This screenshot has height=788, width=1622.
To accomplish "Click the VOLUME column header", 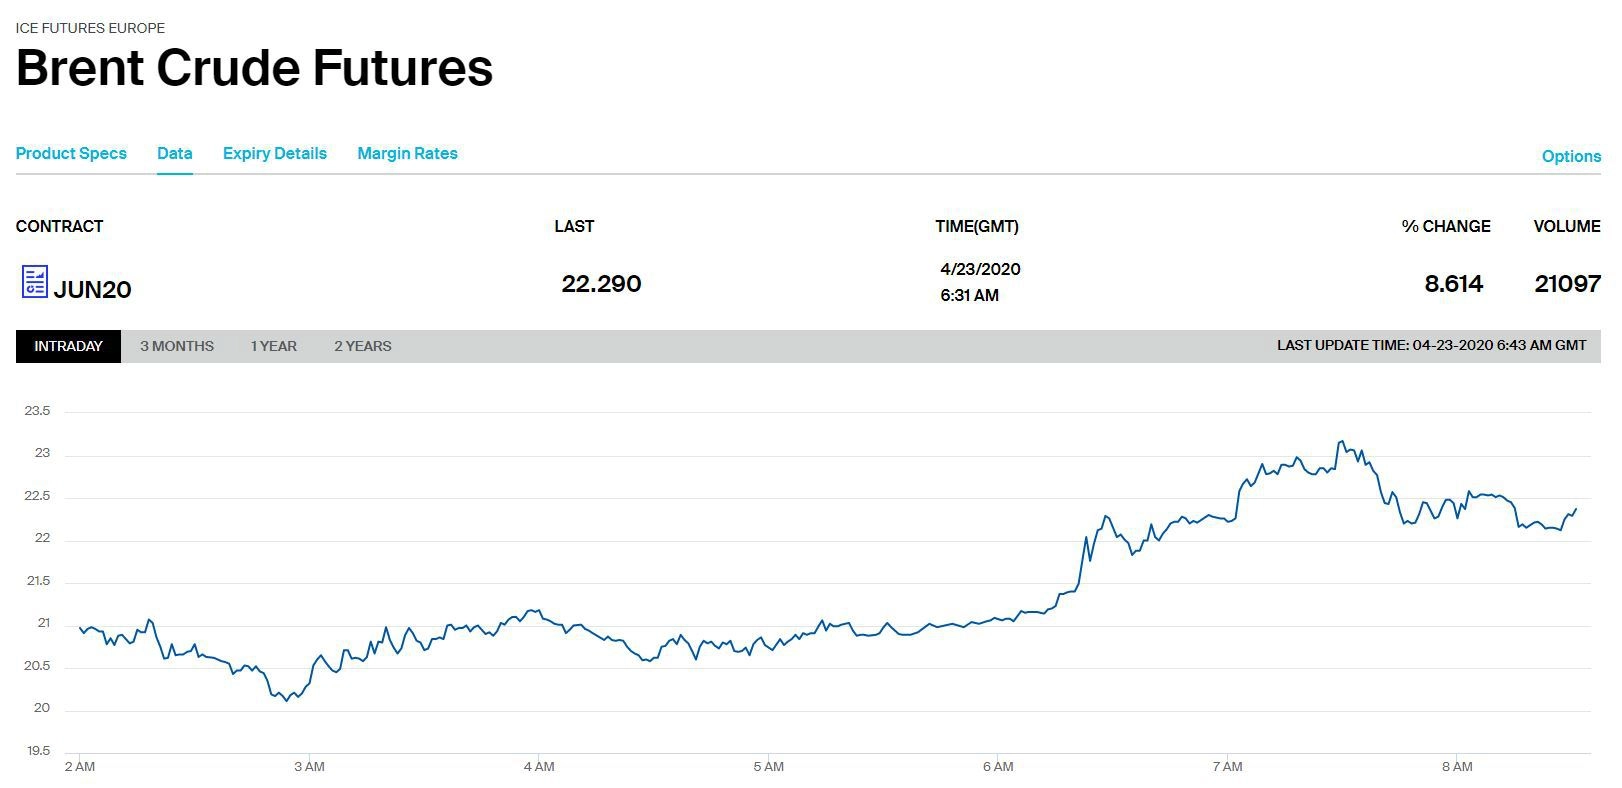I will point(1566,226).
